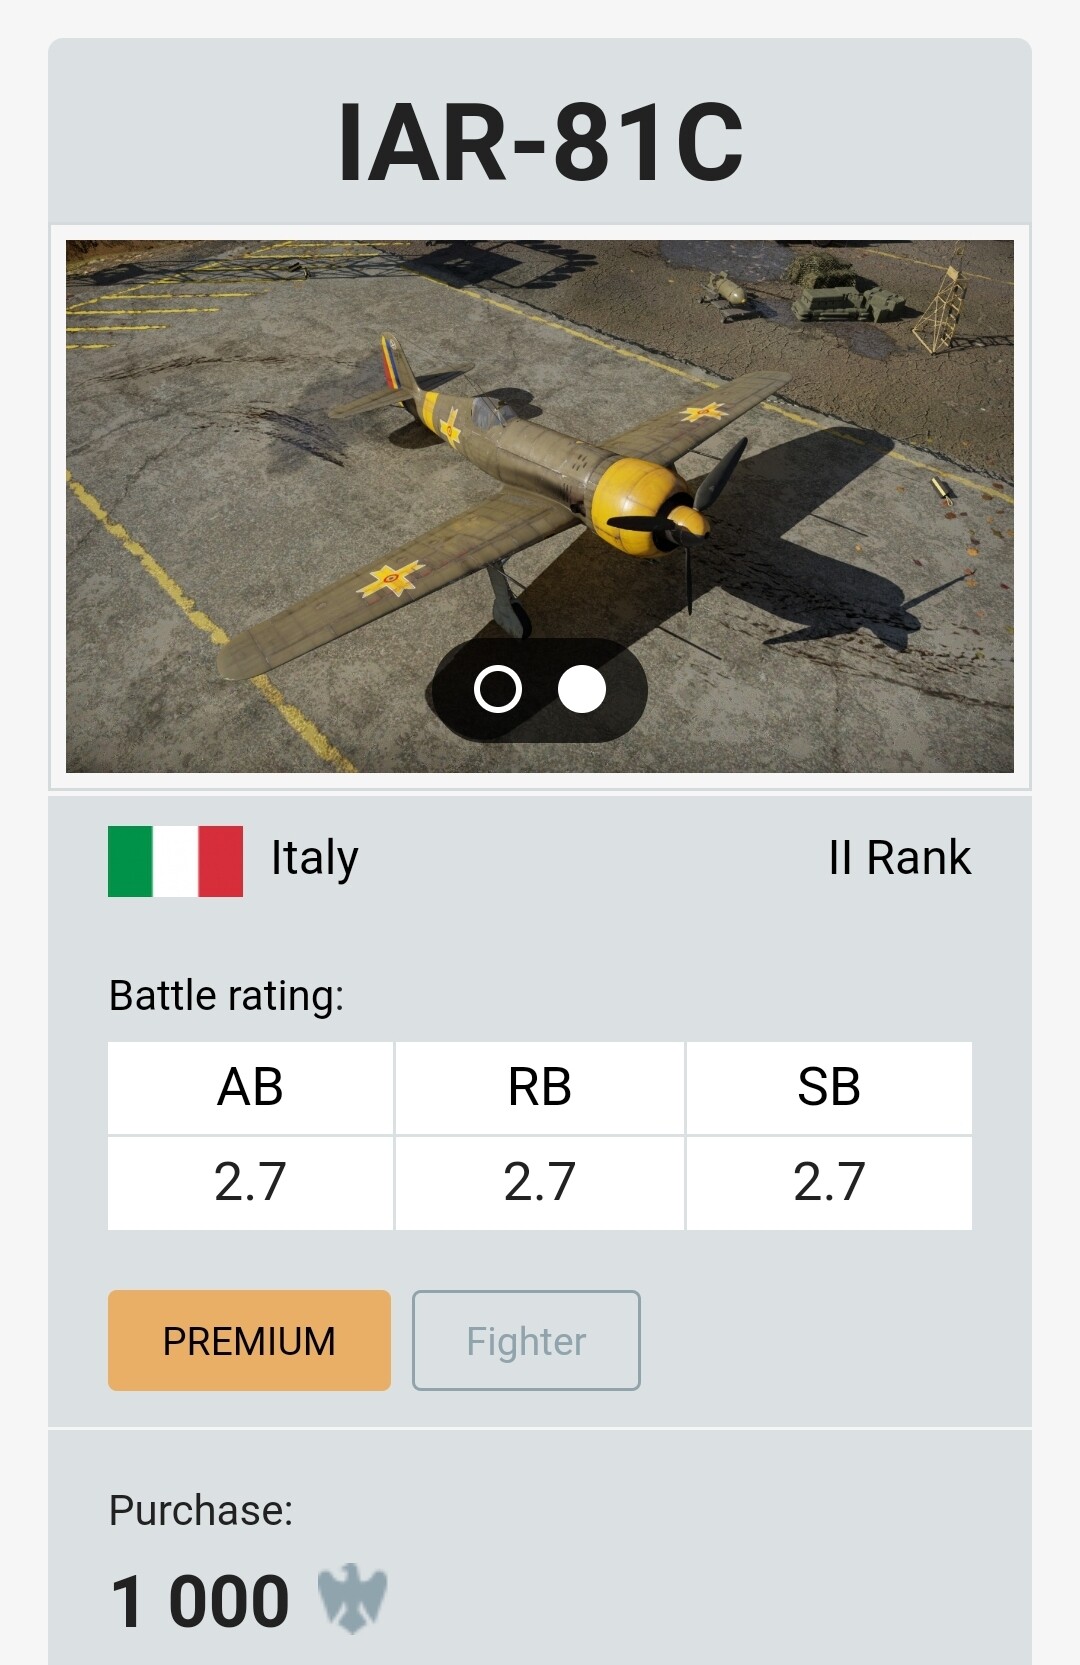Click the 2.7 value under AB

coord(250,1182)
